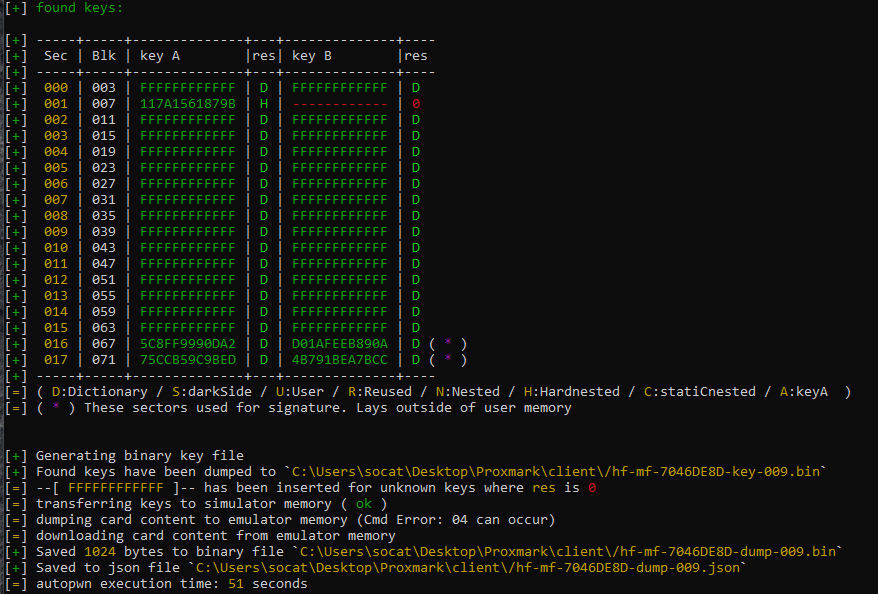Click sector number 008
This screenshot has height=594, width=878.
[x=56, y=216]
